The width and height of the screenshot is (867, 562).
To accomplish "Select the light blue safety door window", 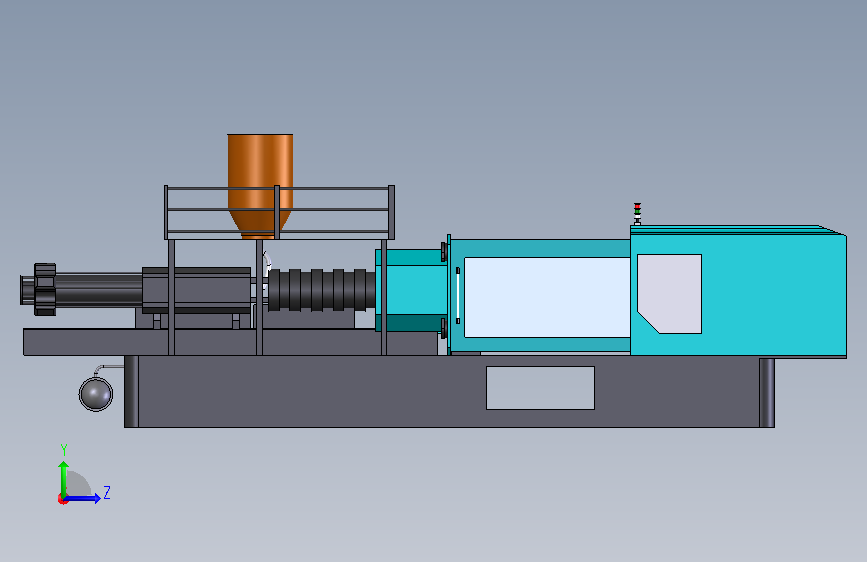I will [547, 297].
